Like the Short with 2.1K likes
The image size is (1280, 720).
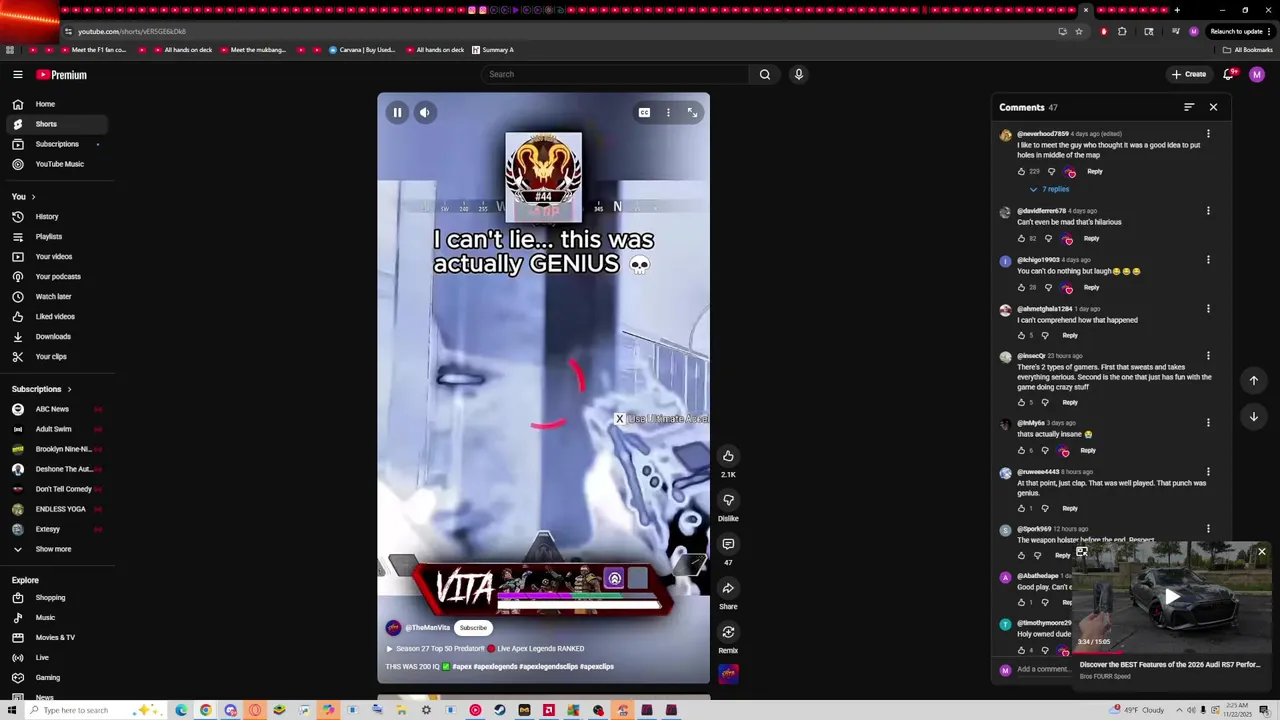pos(728,456)
